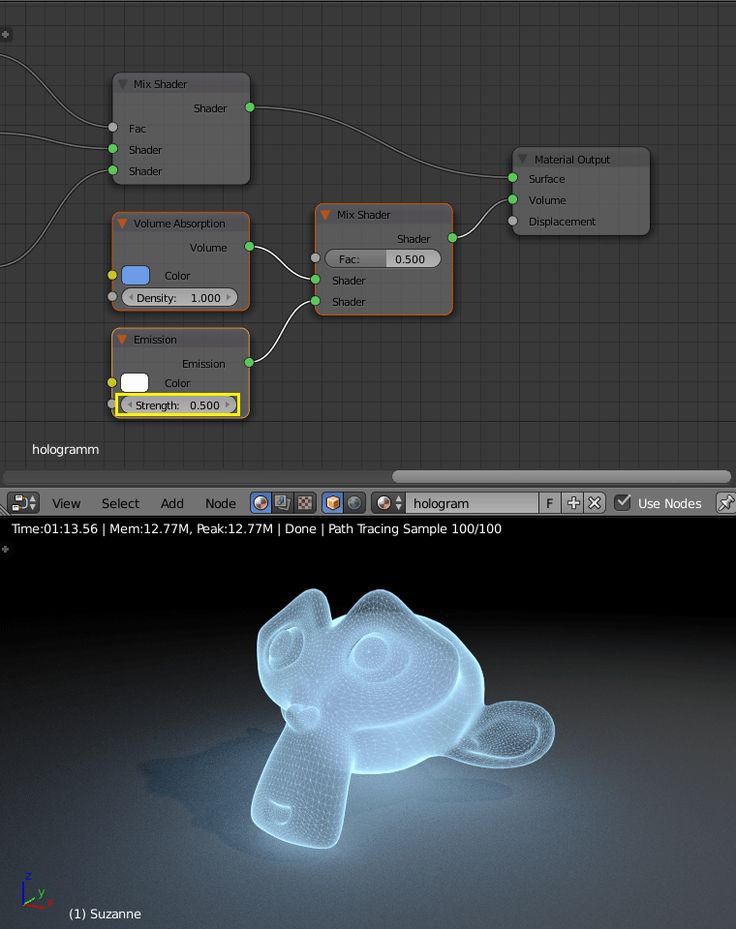
Task: Choose the world shader mode globe icon
Action: (354, 503)
